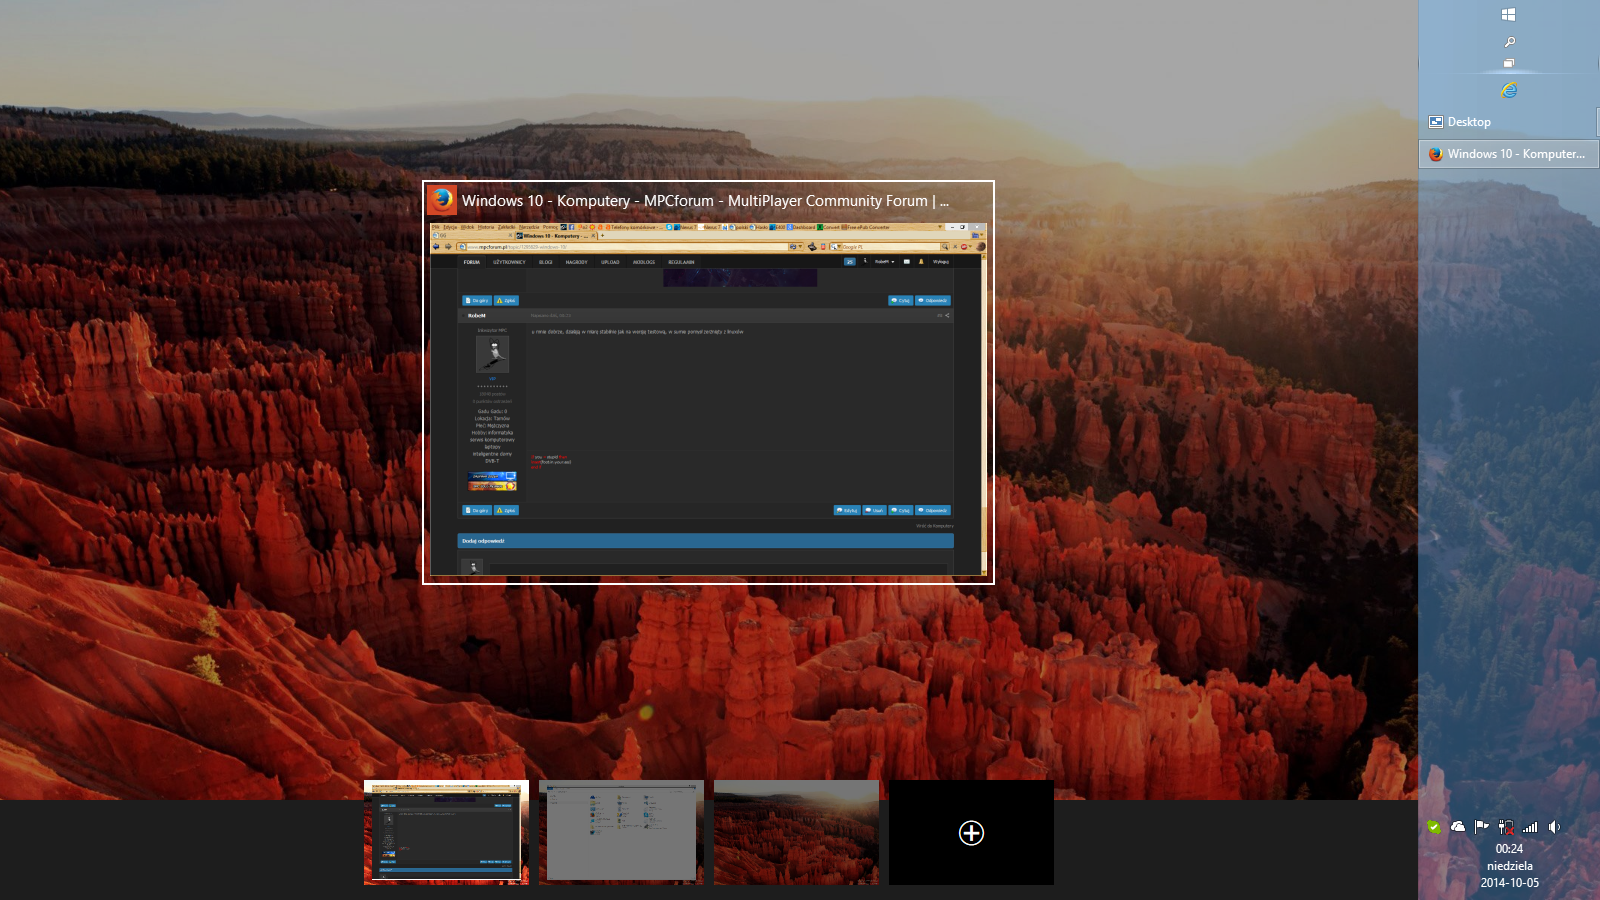
Task: Click the Firefox icon on taskbar button
Action: (1436, 154)
